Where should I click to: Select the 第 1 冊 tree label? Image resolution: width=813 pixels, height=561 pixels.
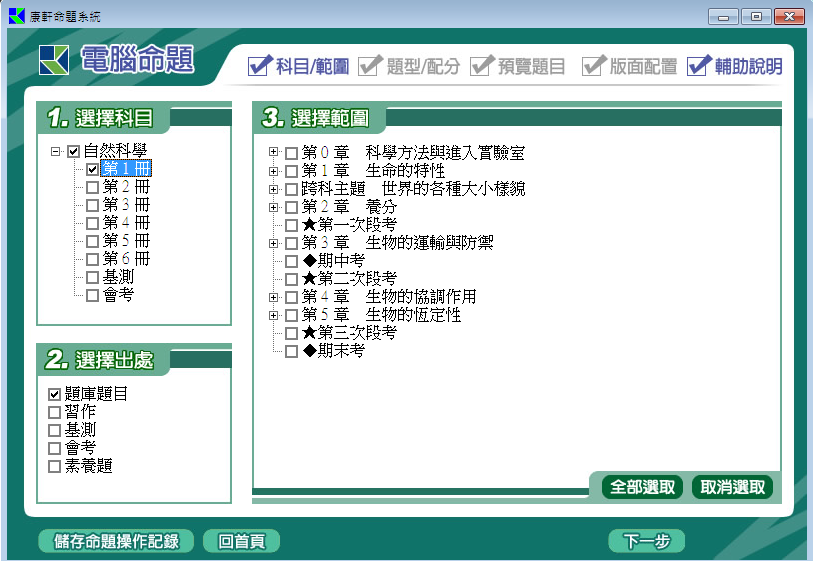tap(126, 169)
